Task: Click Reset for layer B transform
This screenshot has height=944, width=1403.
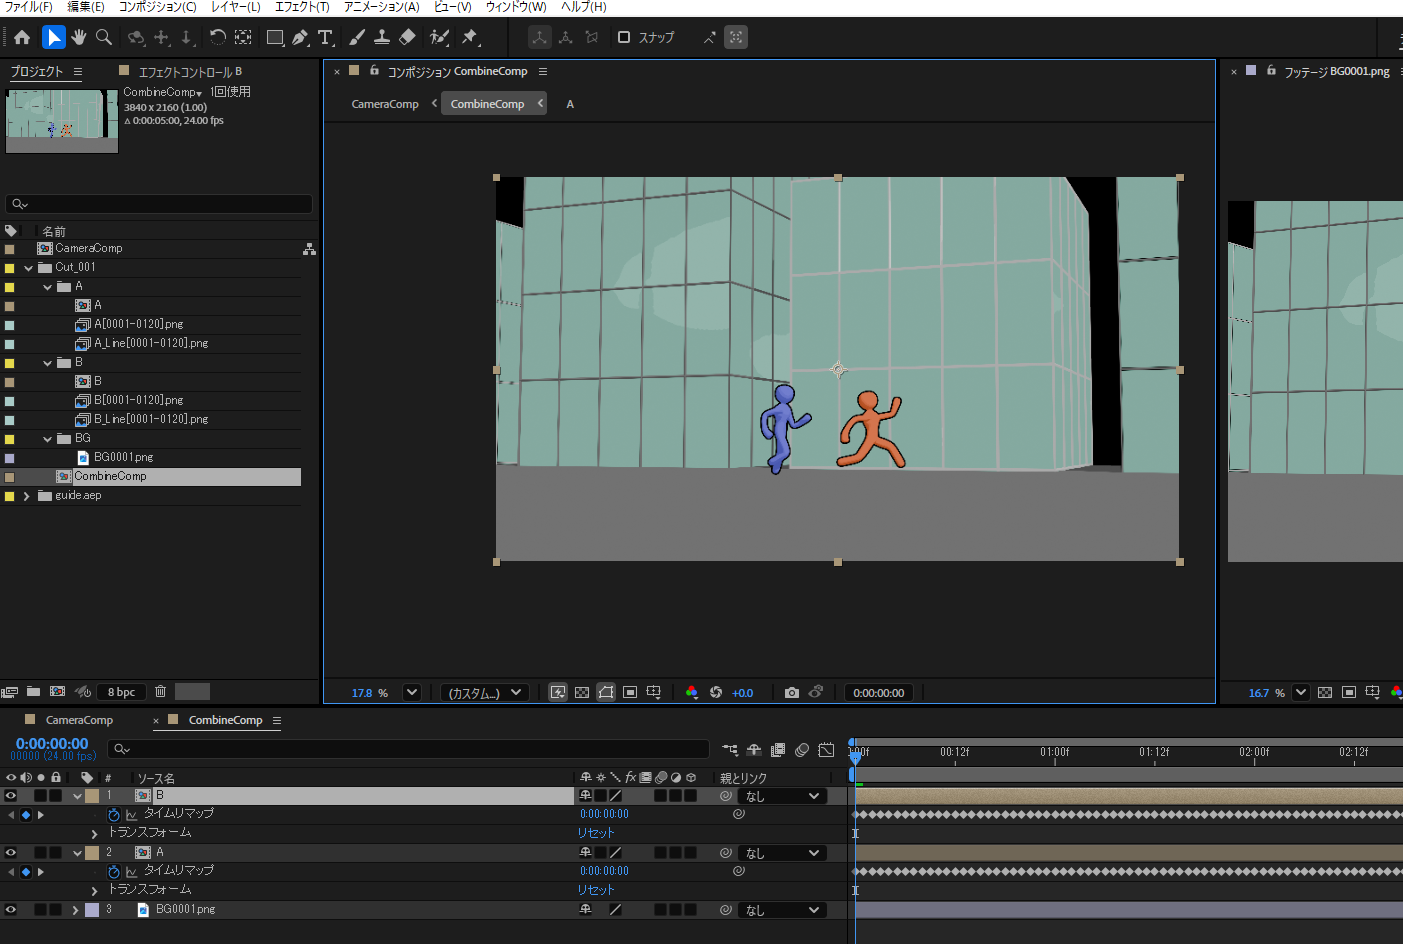Action: (596, 833)
